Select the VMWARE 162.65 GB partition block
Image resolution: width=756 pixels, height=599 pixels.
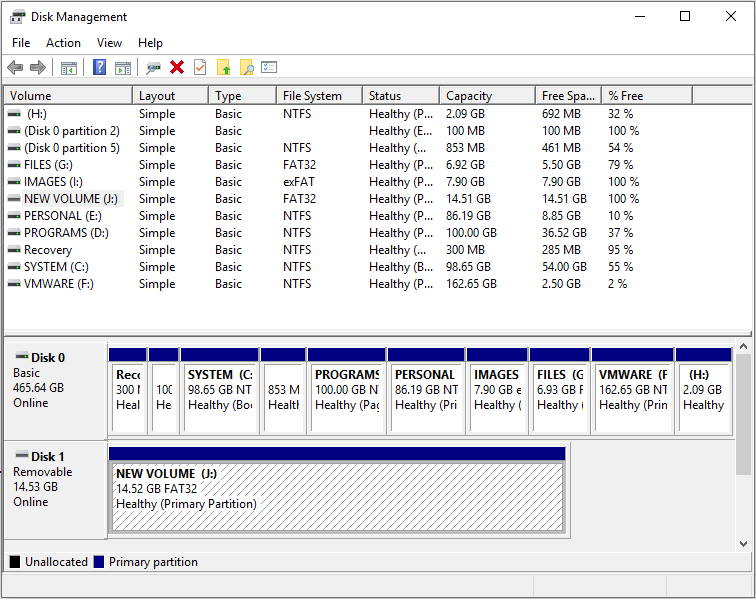click(x=633, y=391)
